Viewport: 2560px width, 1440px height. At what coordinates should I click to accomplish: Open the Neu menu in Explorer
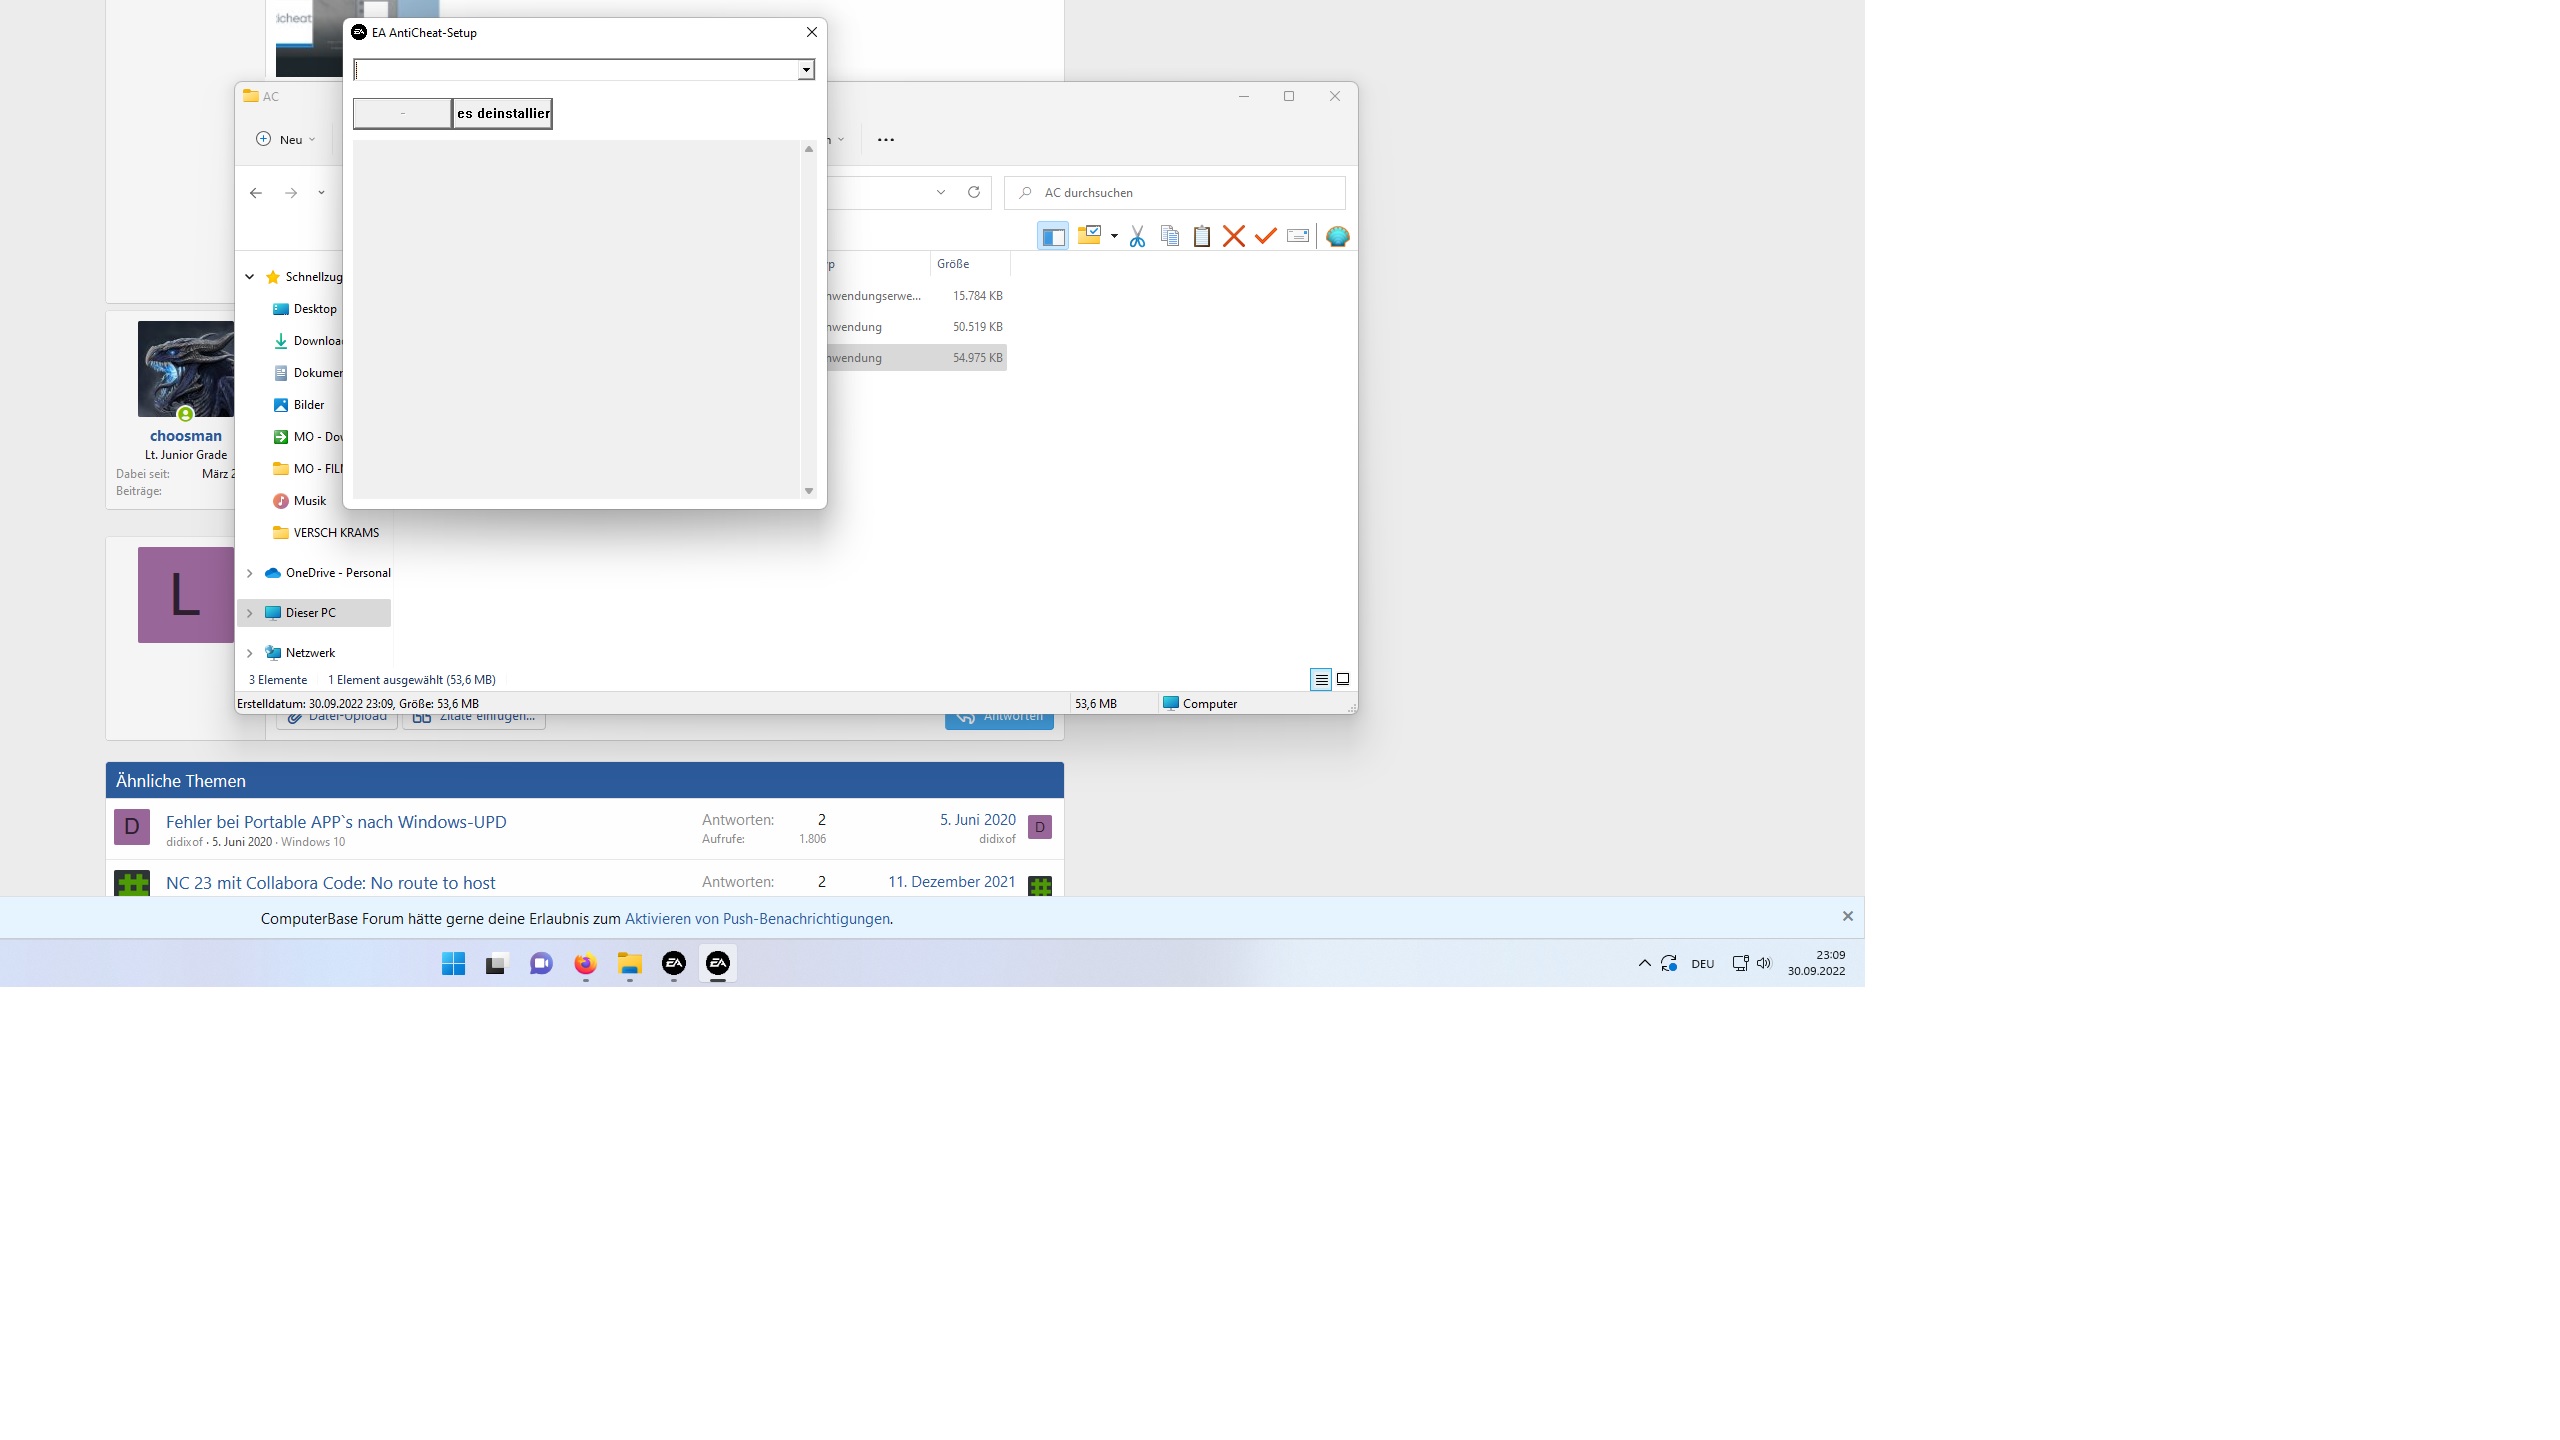286,139
